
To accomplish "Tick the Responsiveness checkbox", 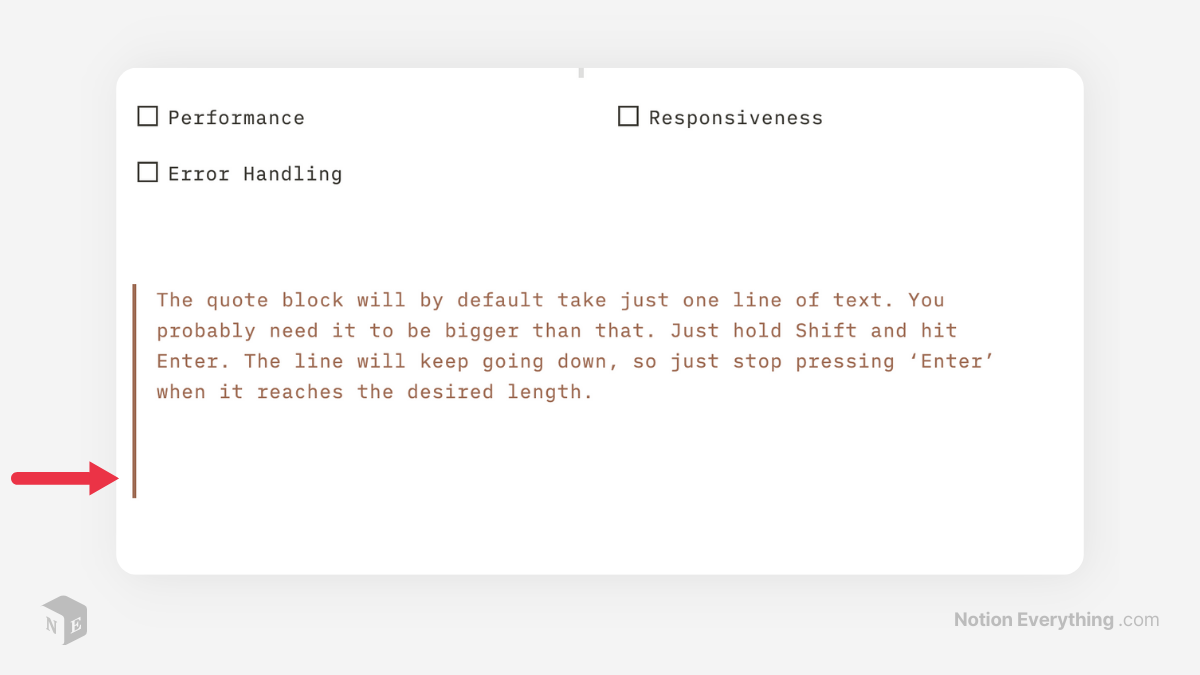I will [x=628, y=117].
